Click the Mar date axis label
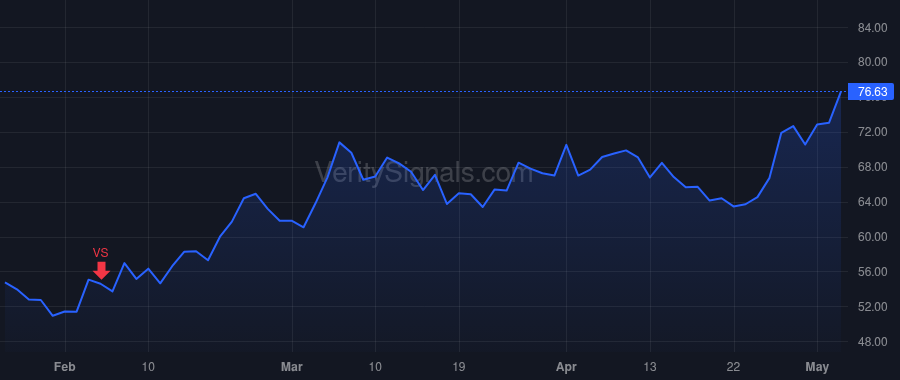The width and height of the screenshot is (900, 380). click(x=292, y=367)
